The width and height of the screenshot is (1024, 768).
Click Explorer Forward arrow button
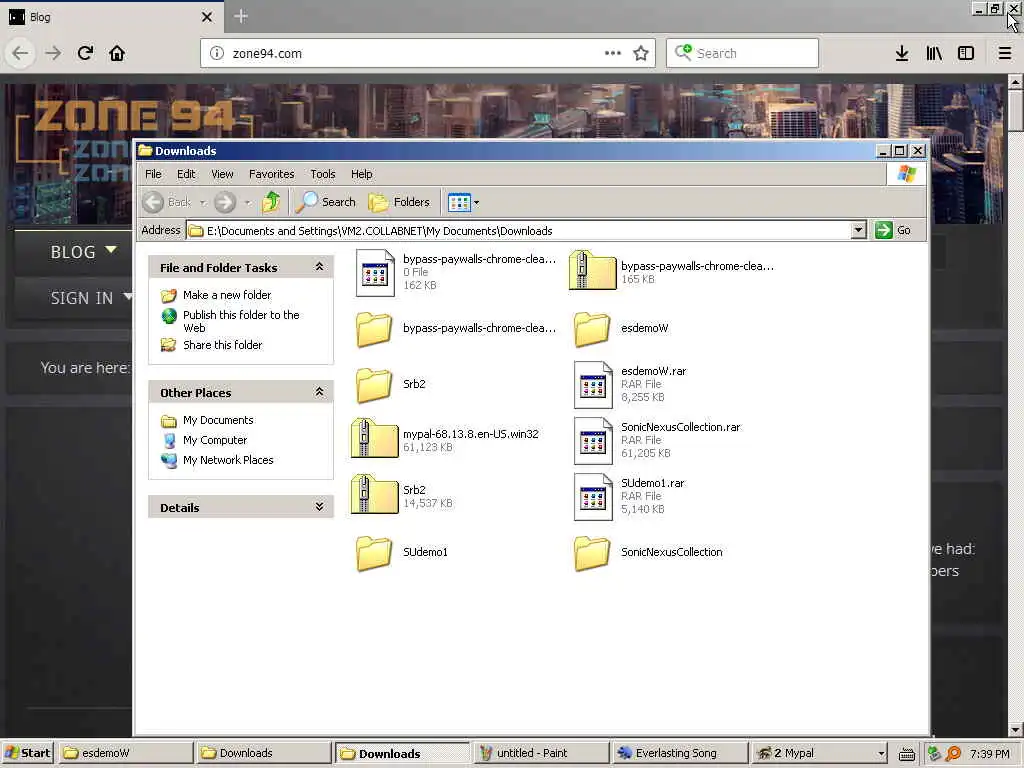click(225, 202)
